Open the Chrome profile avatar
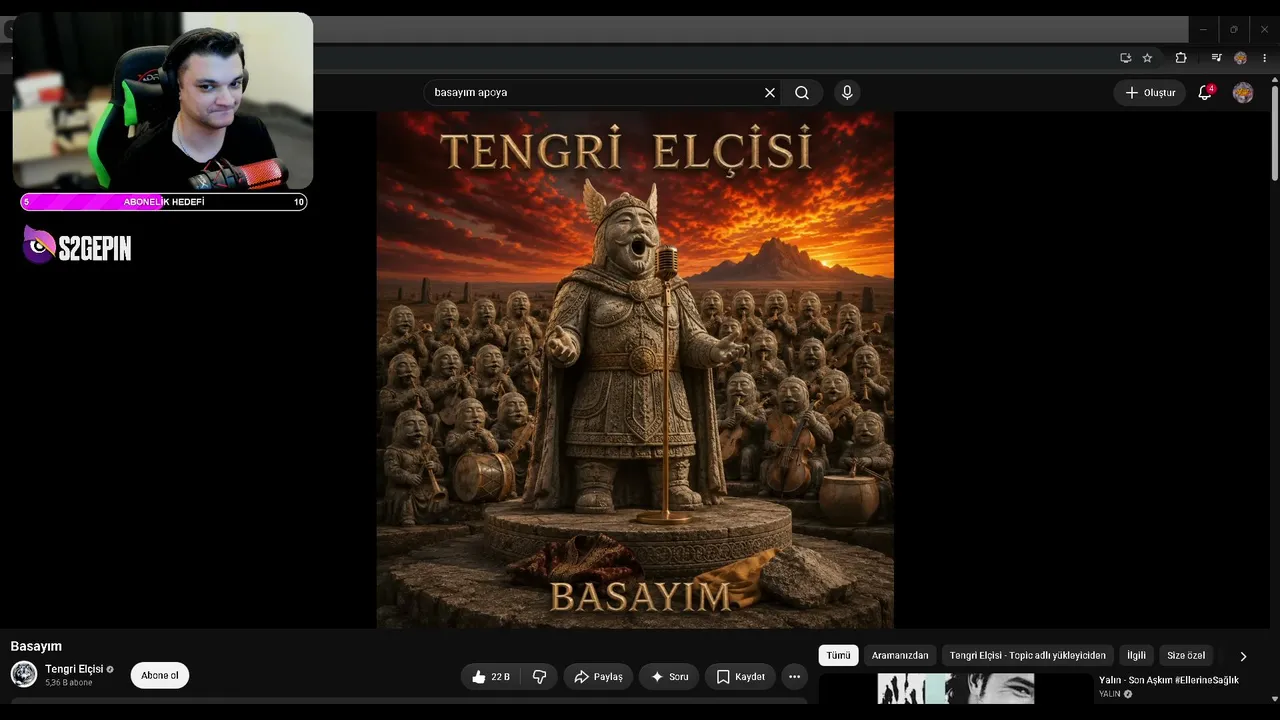 [x=1241, y=58]
